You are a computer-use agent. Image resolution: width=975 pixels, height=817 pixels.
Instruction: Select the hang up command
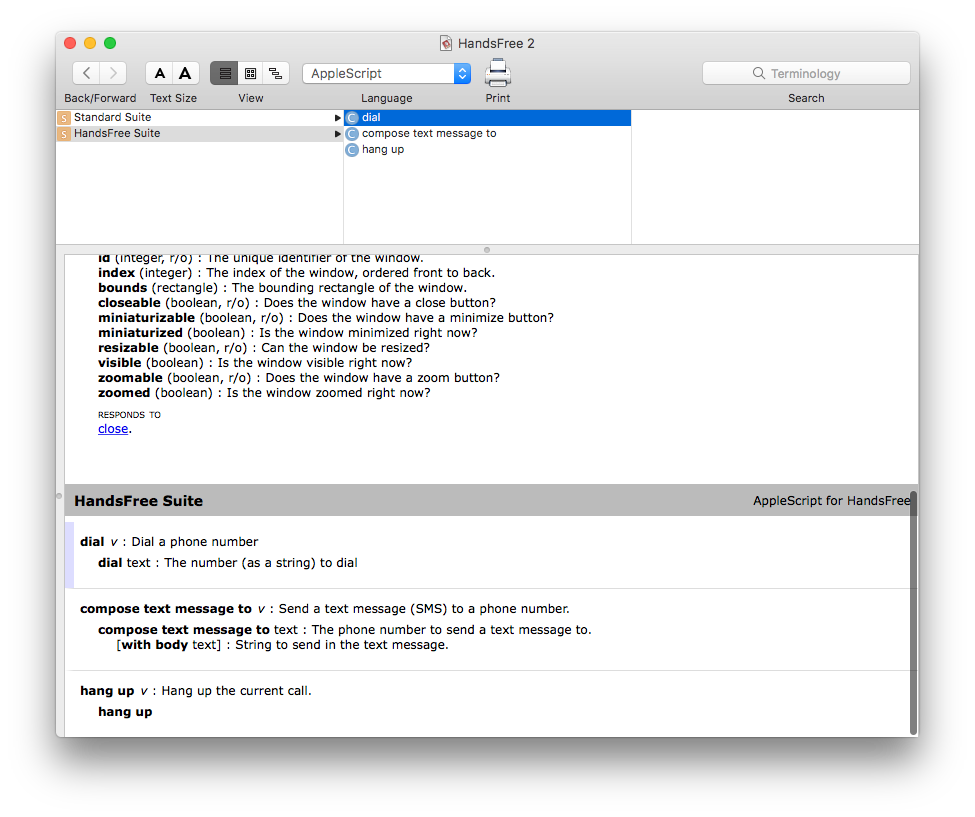(x=488, y=150)
